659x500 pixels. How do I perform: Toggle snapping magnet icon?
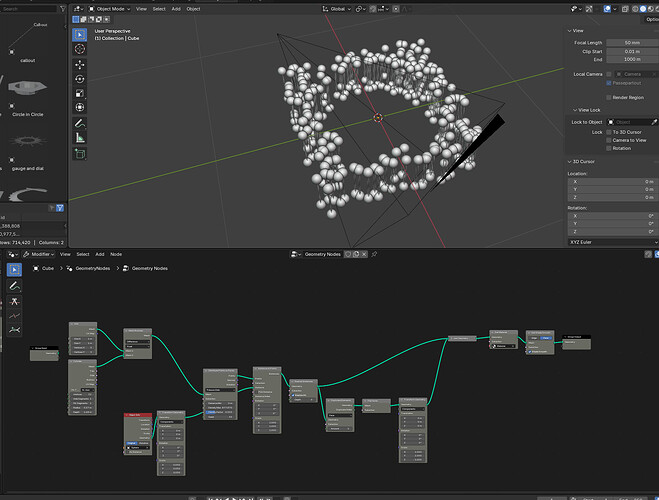click(373, 9)
